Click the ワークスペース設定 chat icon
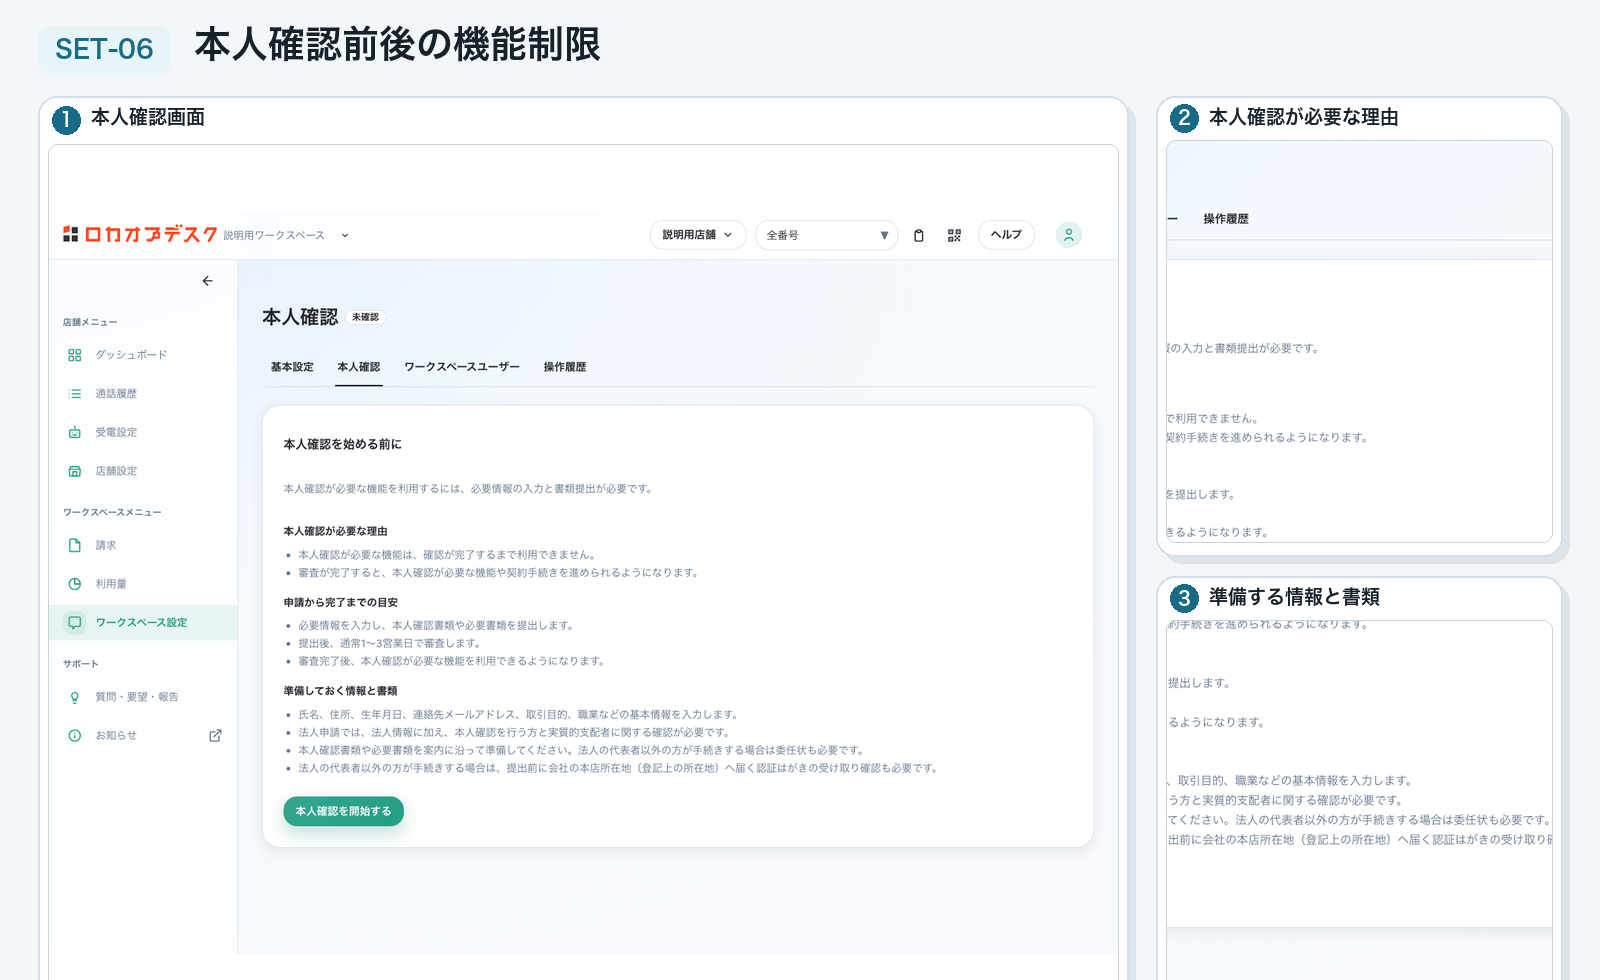 tap(75, 622)
